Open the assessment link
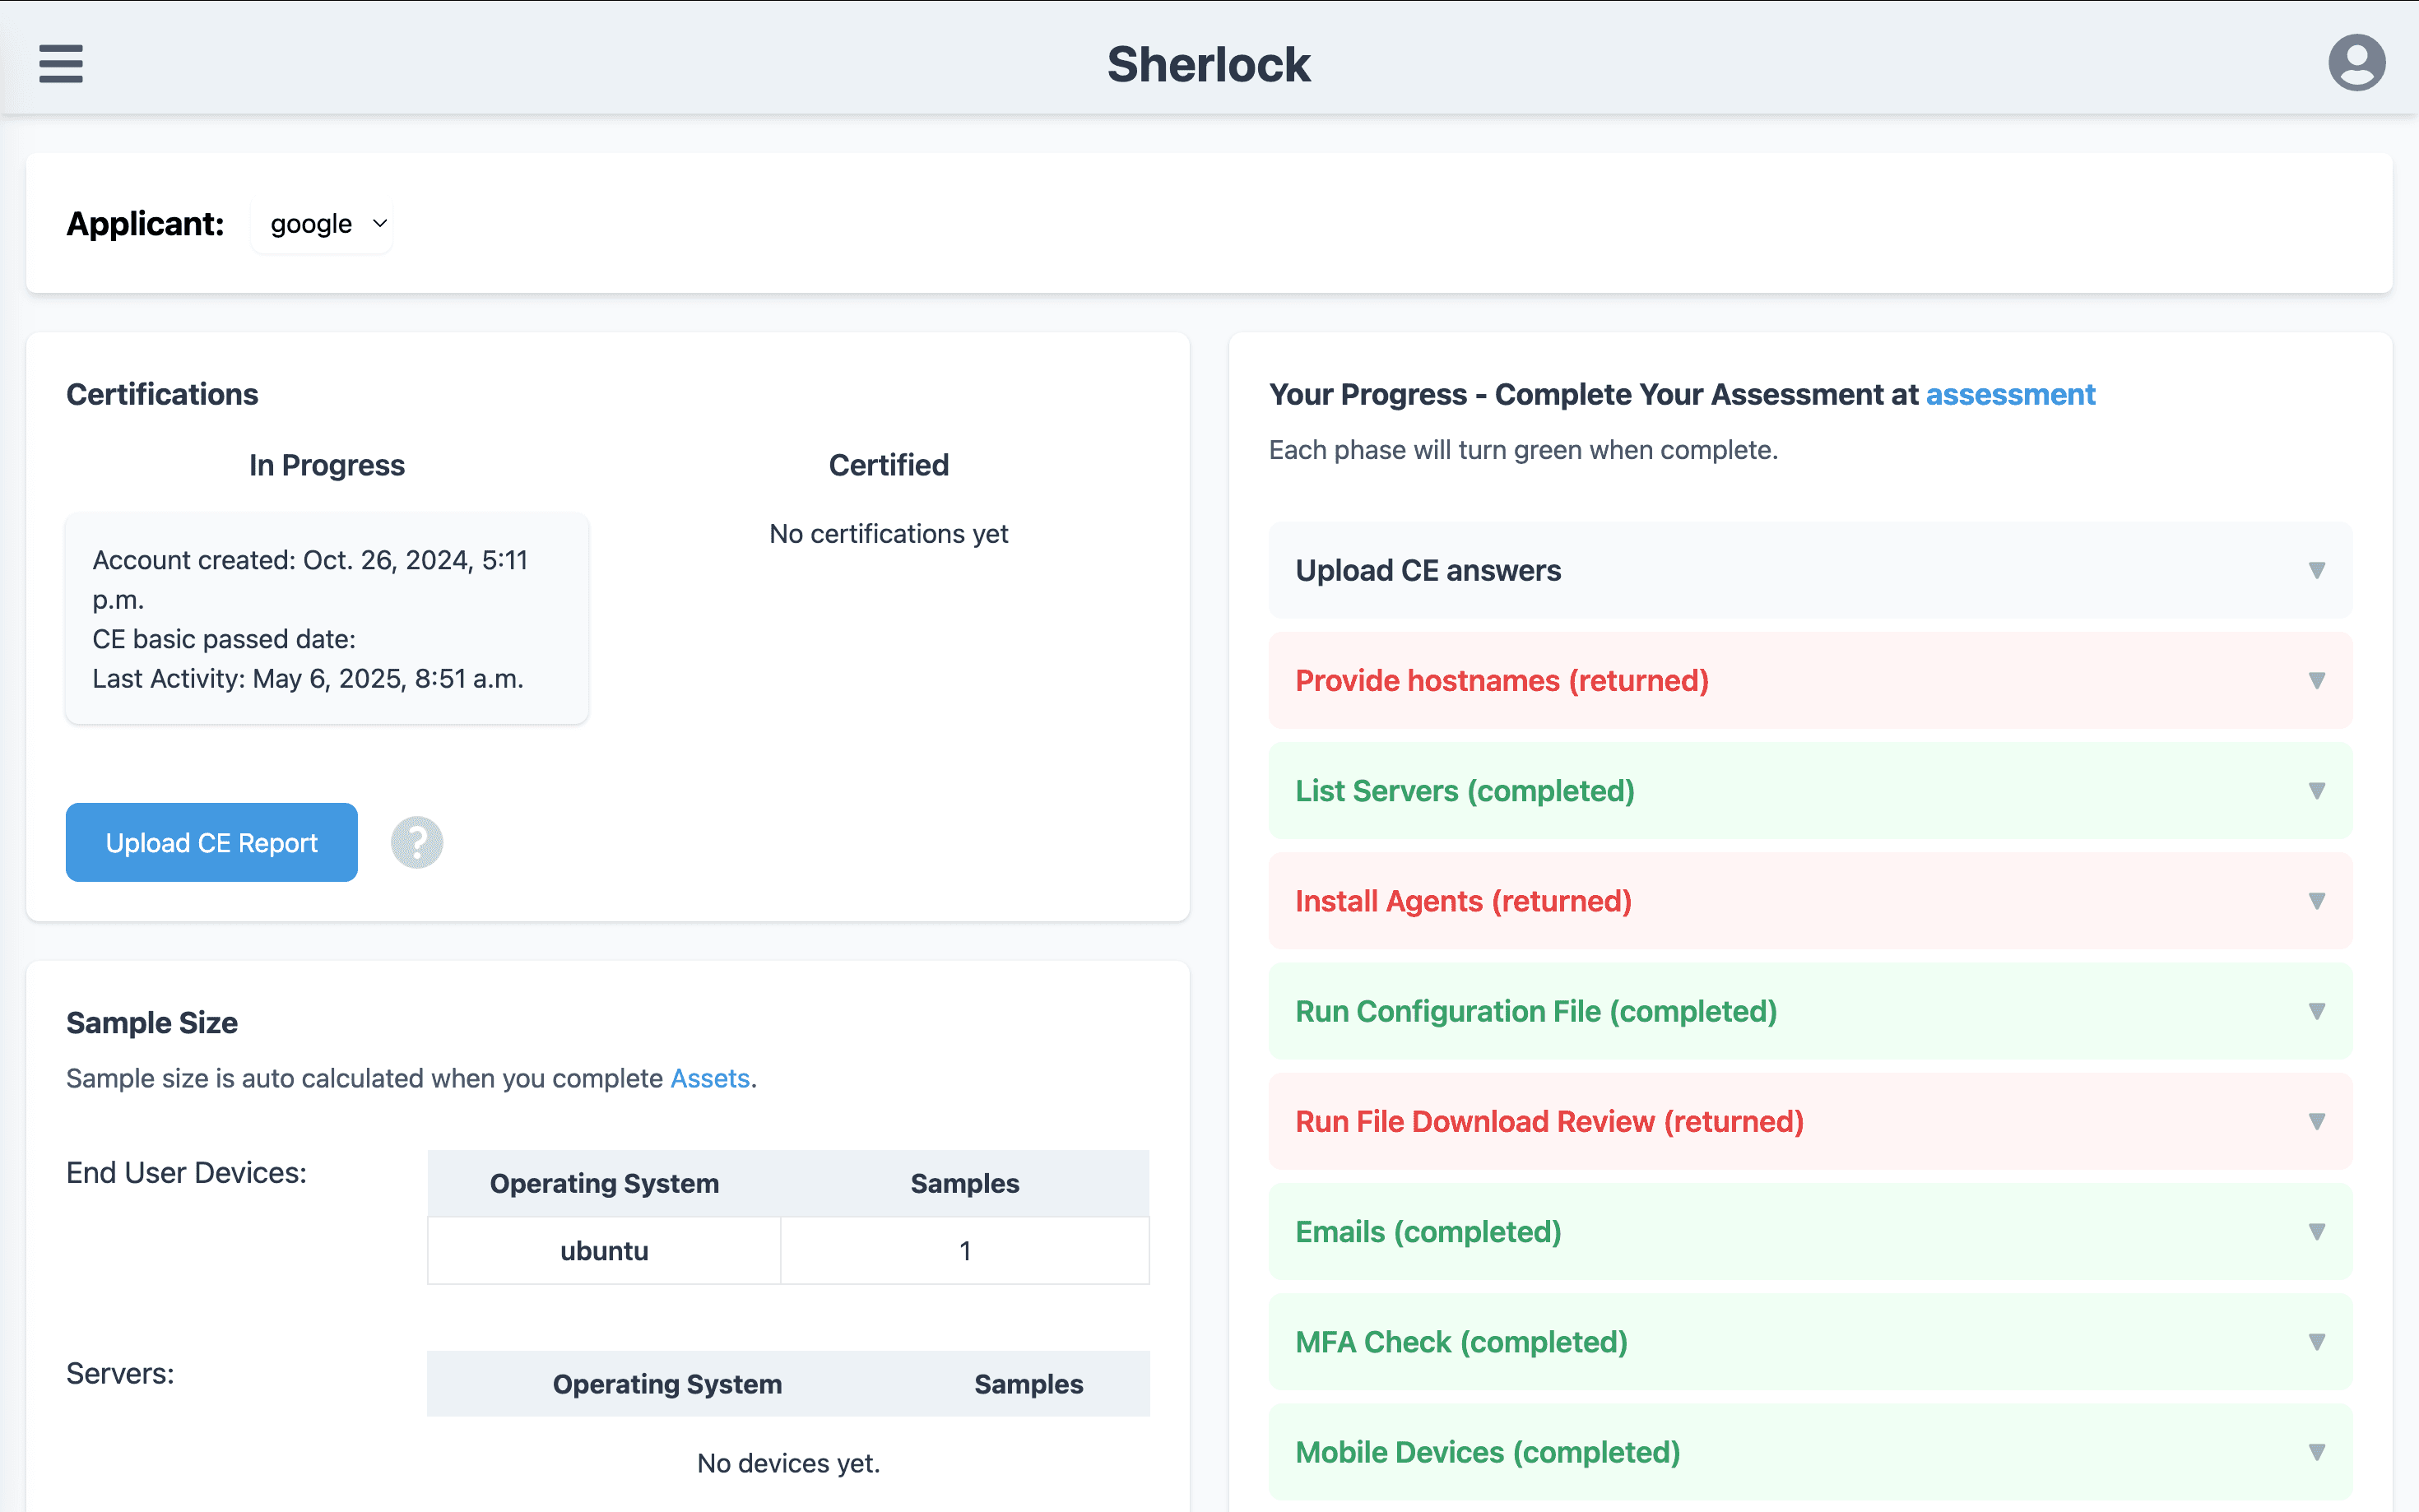Image resolution: width=2419 pixels, height=1512 pixels. pyautogui.click(x=2010, y=394)
